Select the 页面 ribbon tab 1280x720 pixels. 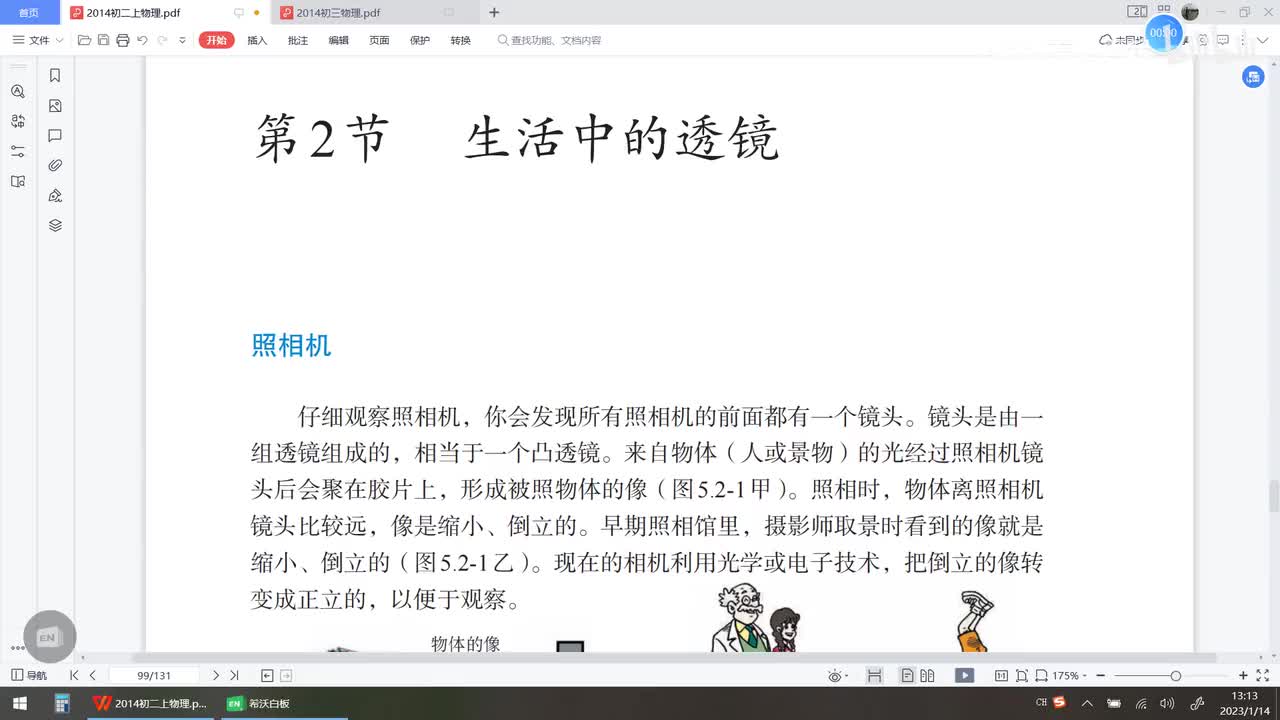(379, 40)
